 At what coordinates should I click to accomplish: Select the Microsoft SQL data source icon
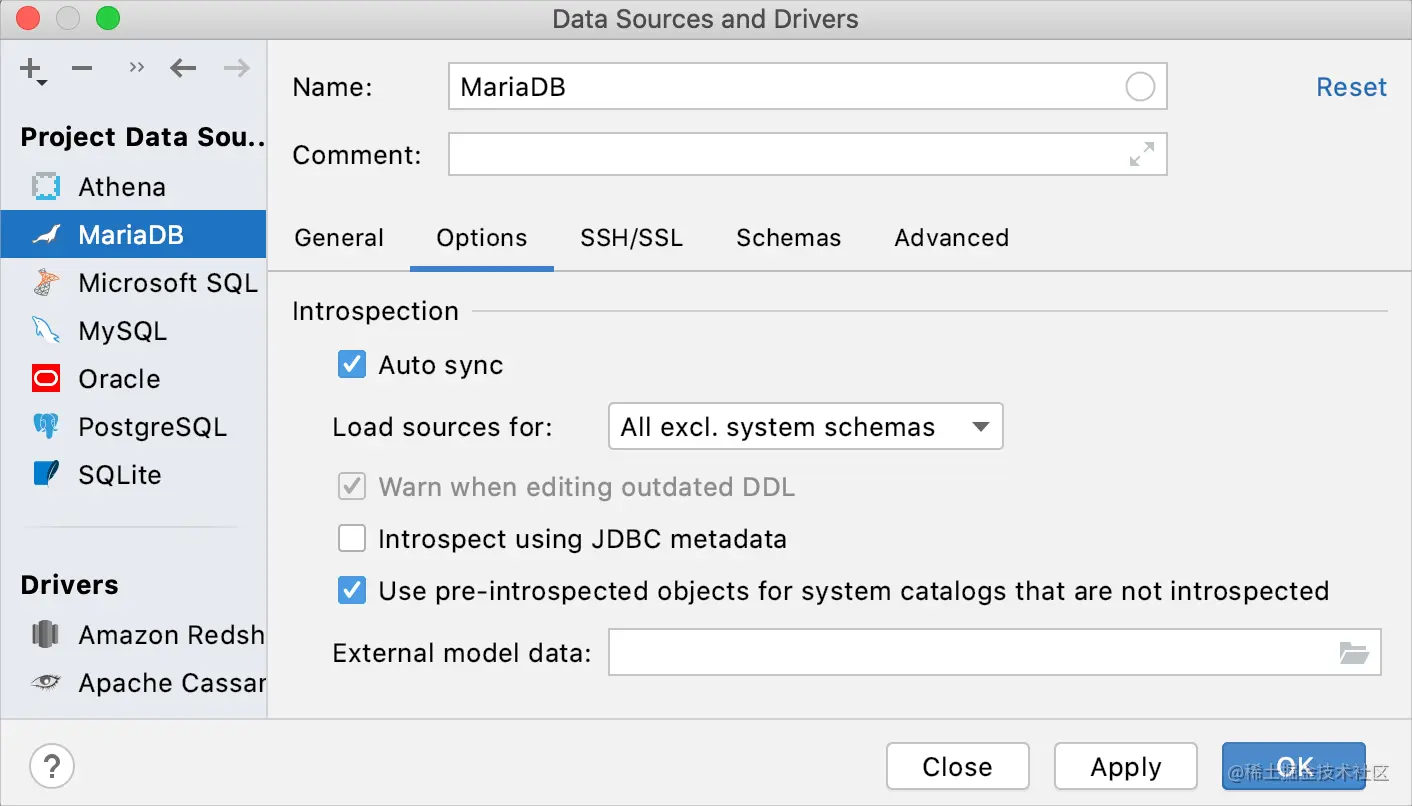coord(46,283)
